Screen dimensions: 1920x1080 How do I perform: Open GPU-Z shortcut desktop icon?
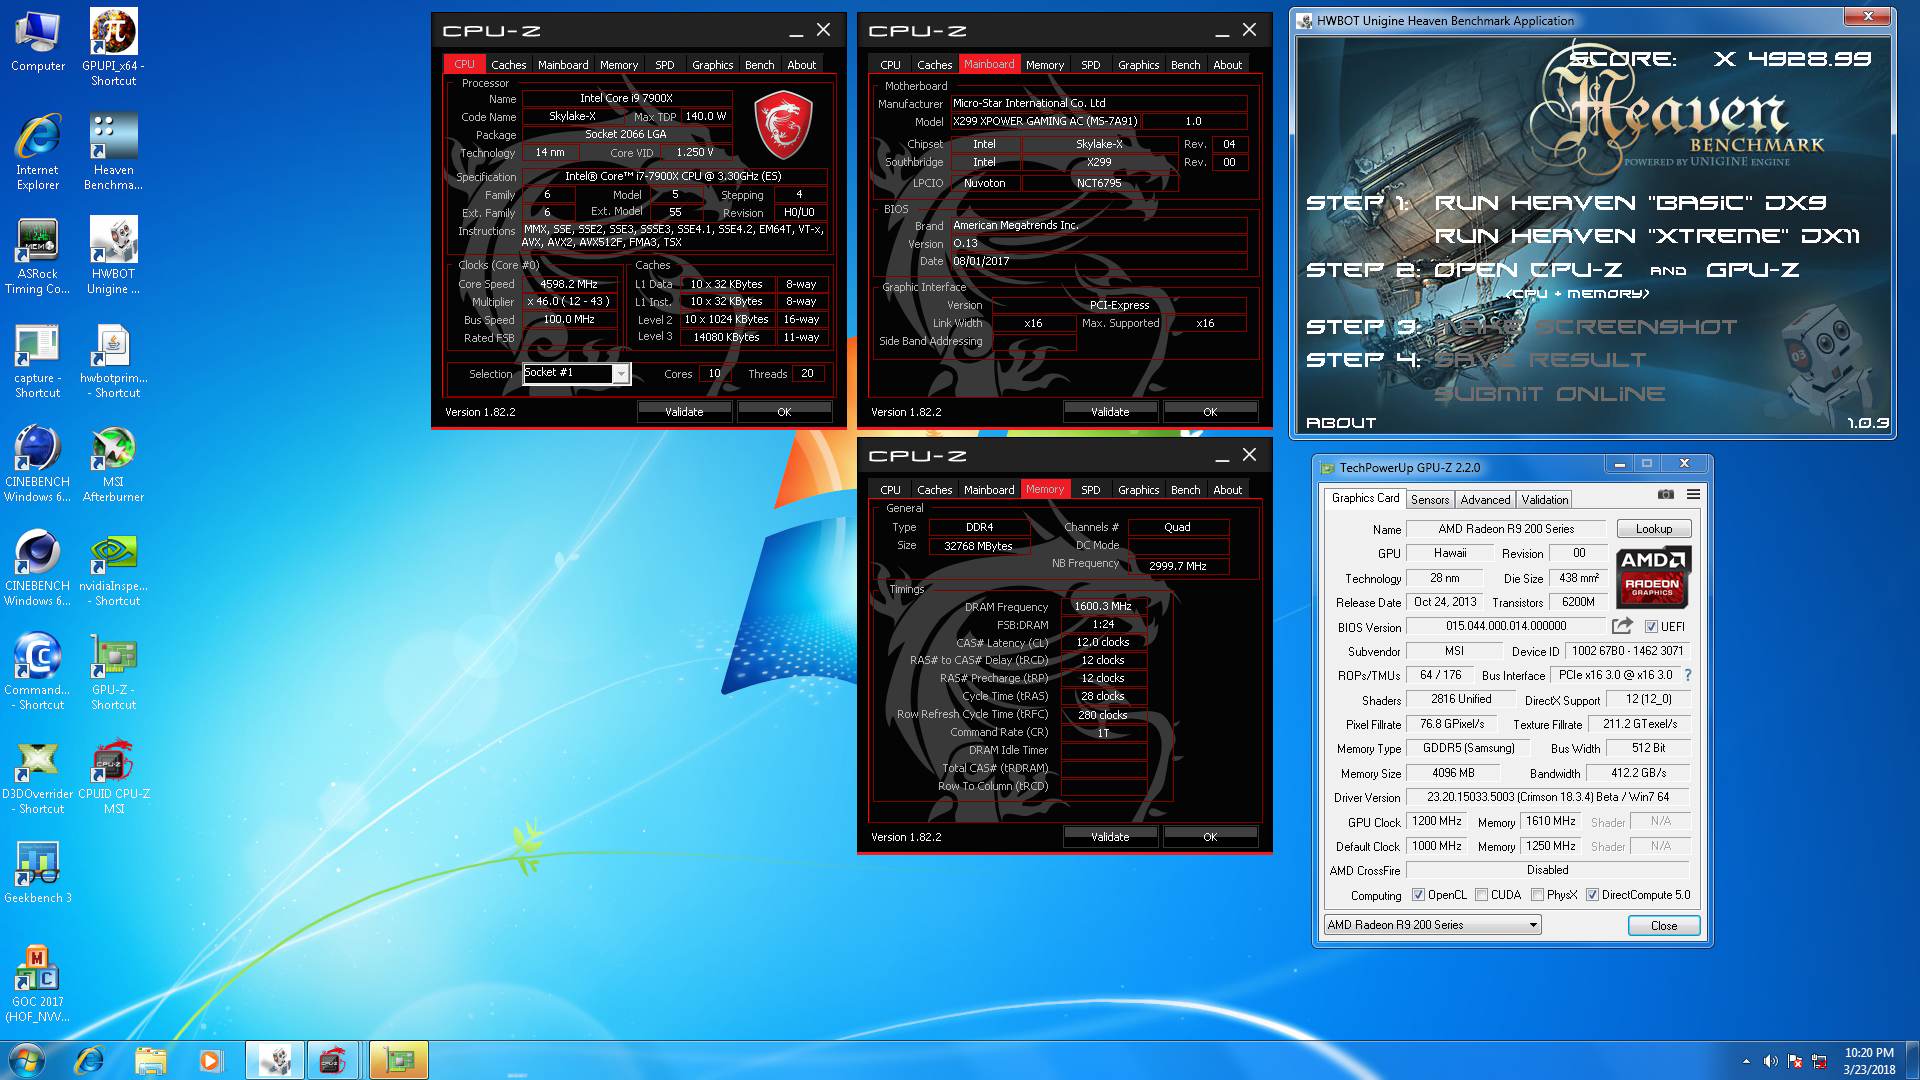[113, 671]
